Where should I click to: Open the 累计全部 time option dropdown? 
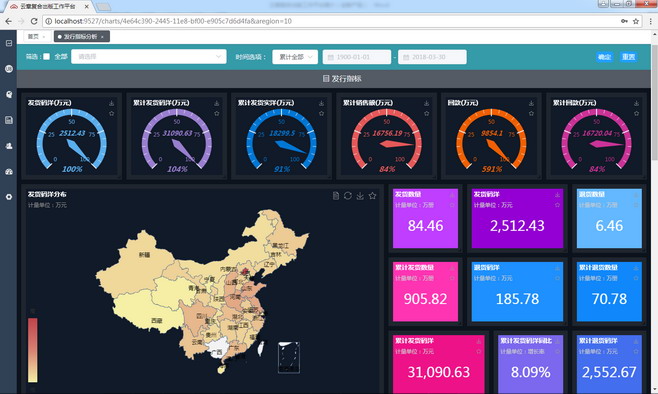point(295,57)
